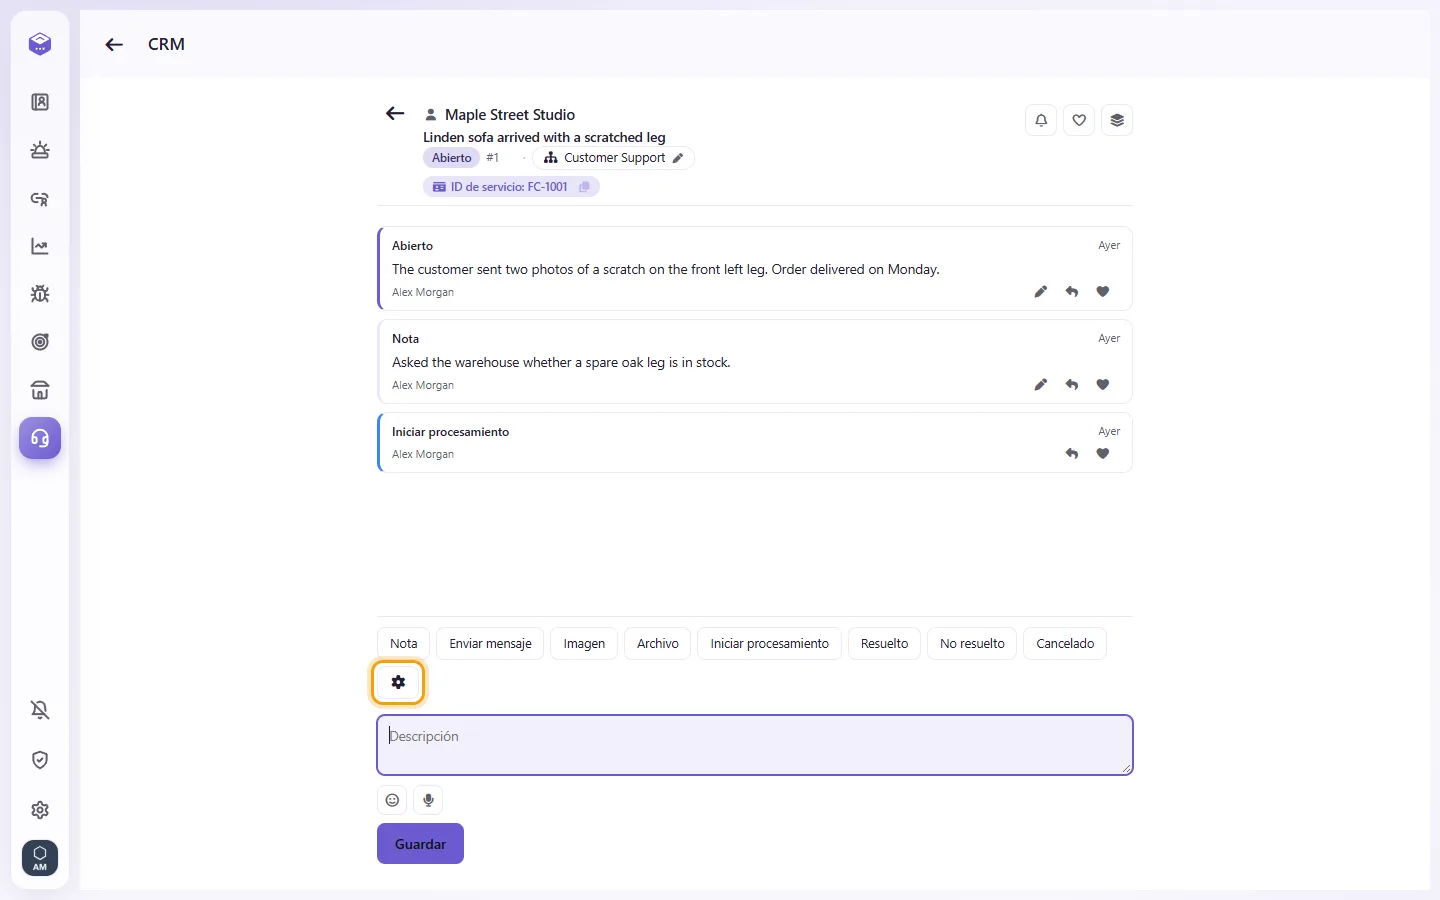
Task: Click the ticket notification bell icon
Action: (1041, 120)
